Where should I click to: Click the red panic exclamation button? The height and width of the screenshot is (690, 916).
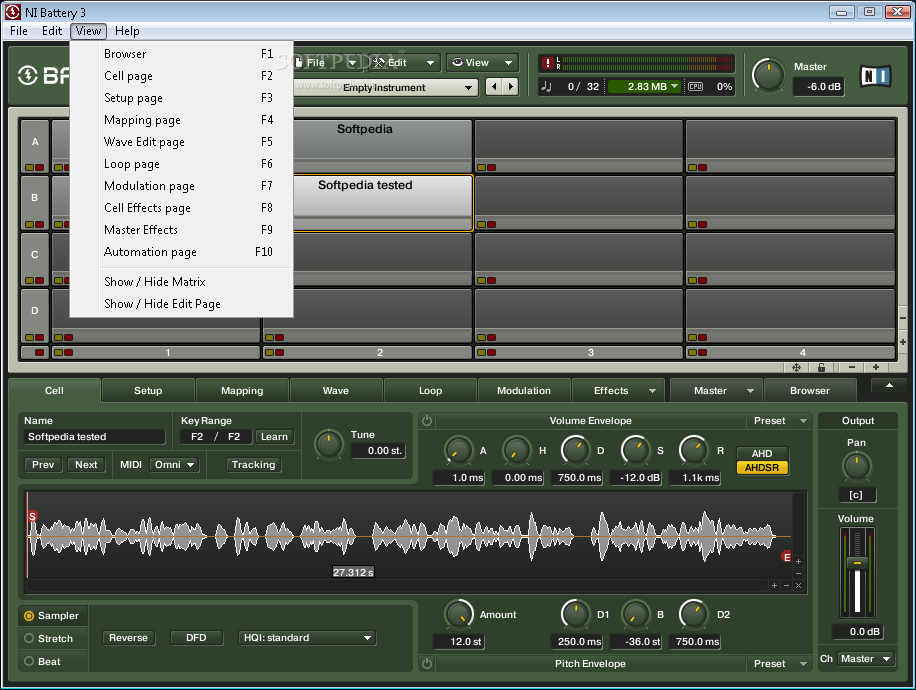point(547,63)
